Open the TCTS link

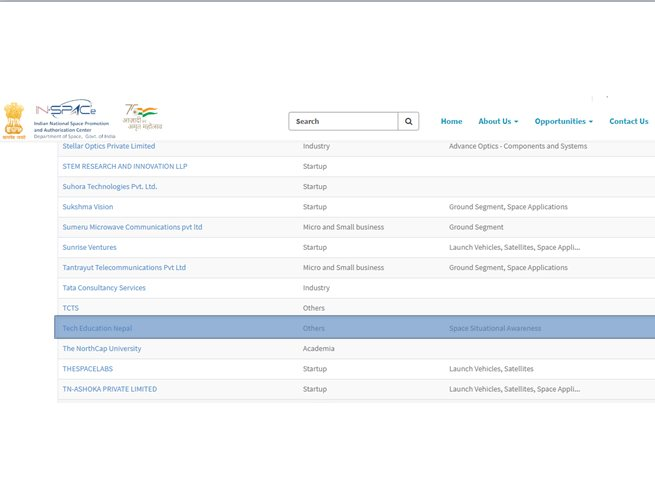[71, 308]
